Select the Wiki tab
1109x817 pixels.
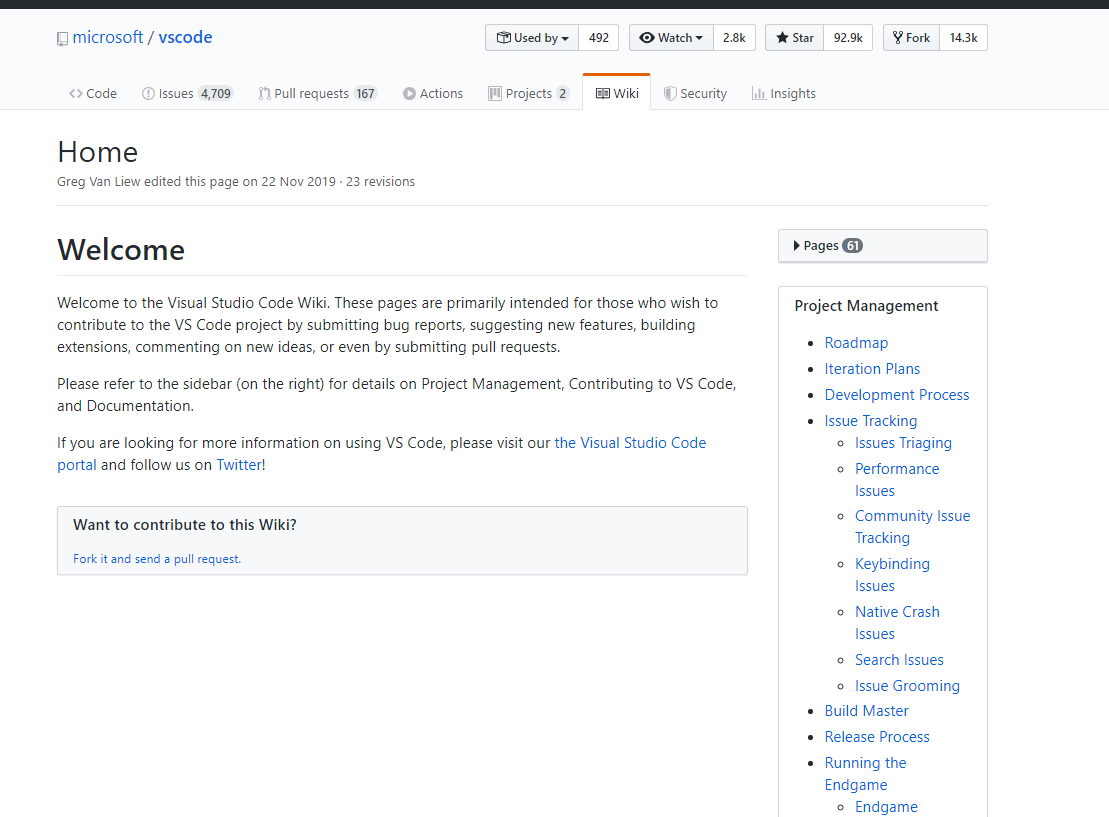(617, 93)
